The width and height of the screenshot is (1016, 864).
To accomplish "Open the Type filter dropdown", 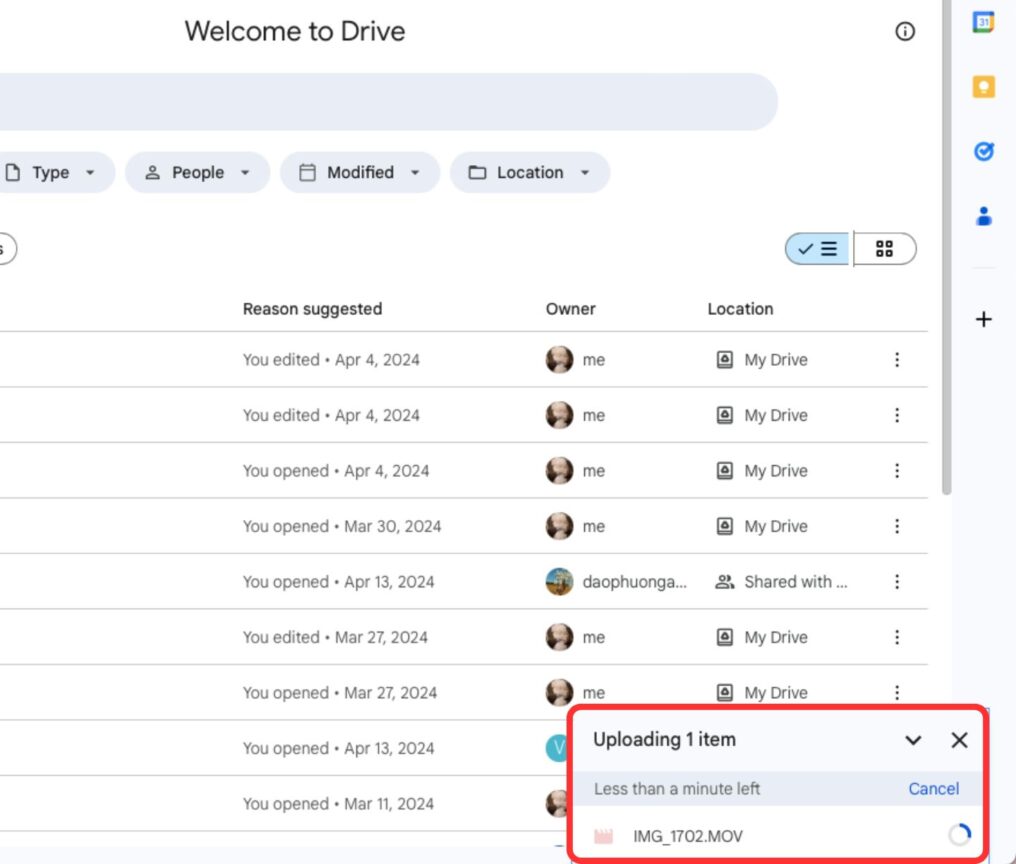I will coord(52,172).
